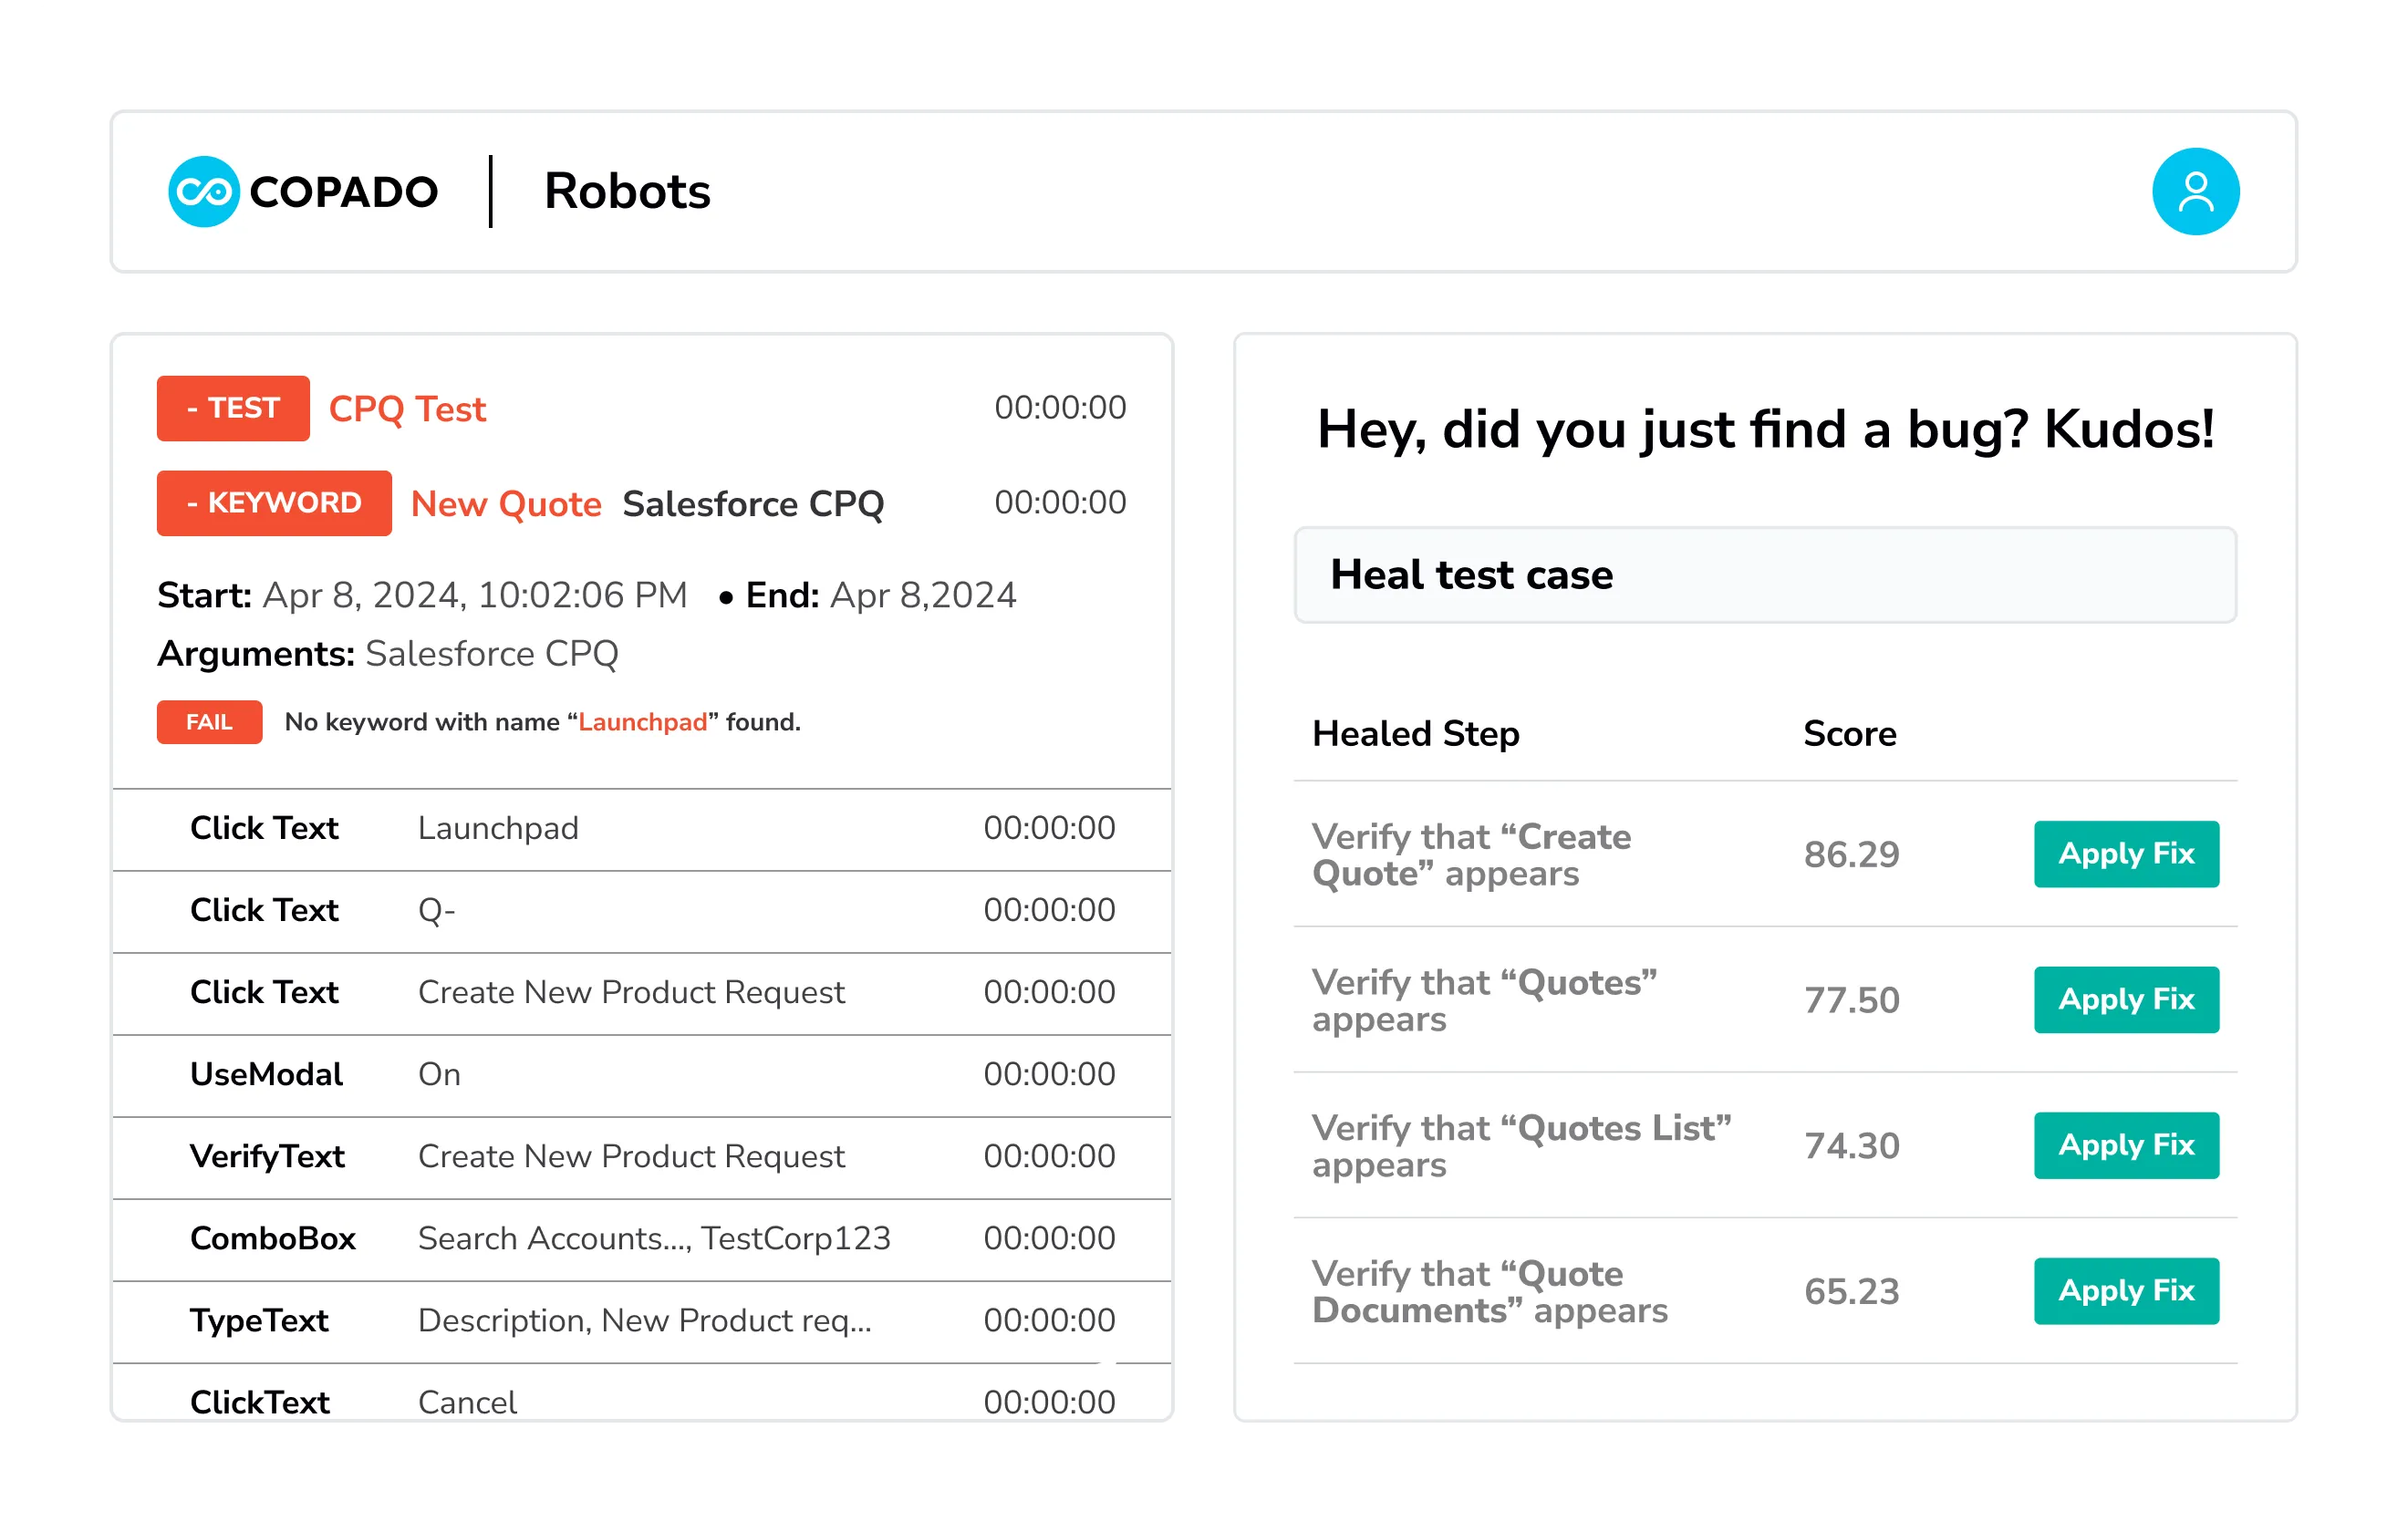Click the Heal test case field
This screenshot has width=2408, height=1532.
pyautogui.click(x=1764, y=575)
